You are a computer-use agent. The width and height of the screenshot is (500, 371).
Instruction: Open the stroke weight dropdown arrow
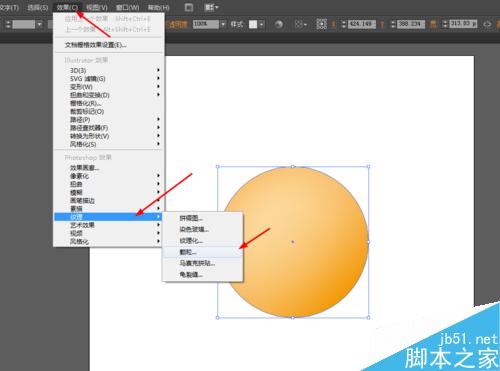[40, 24]
